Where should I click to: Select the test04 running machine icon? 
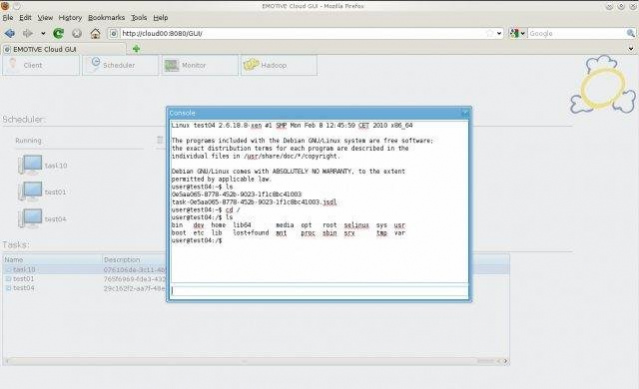click(x=31, y=218)
